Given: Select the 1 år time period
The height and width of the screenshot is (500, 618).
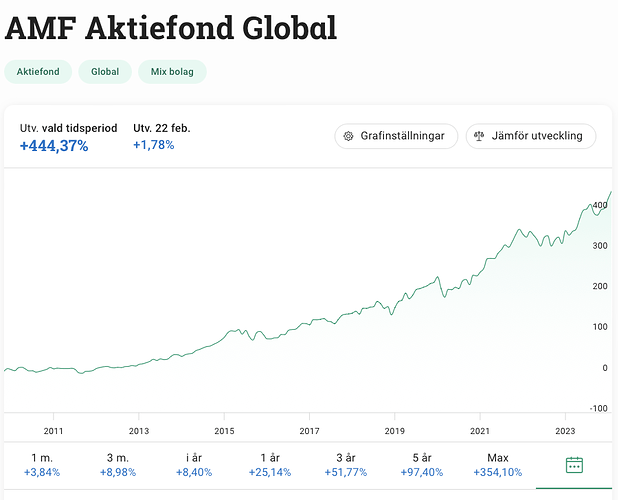Looking at the screenshot, I should click(269, 464).
